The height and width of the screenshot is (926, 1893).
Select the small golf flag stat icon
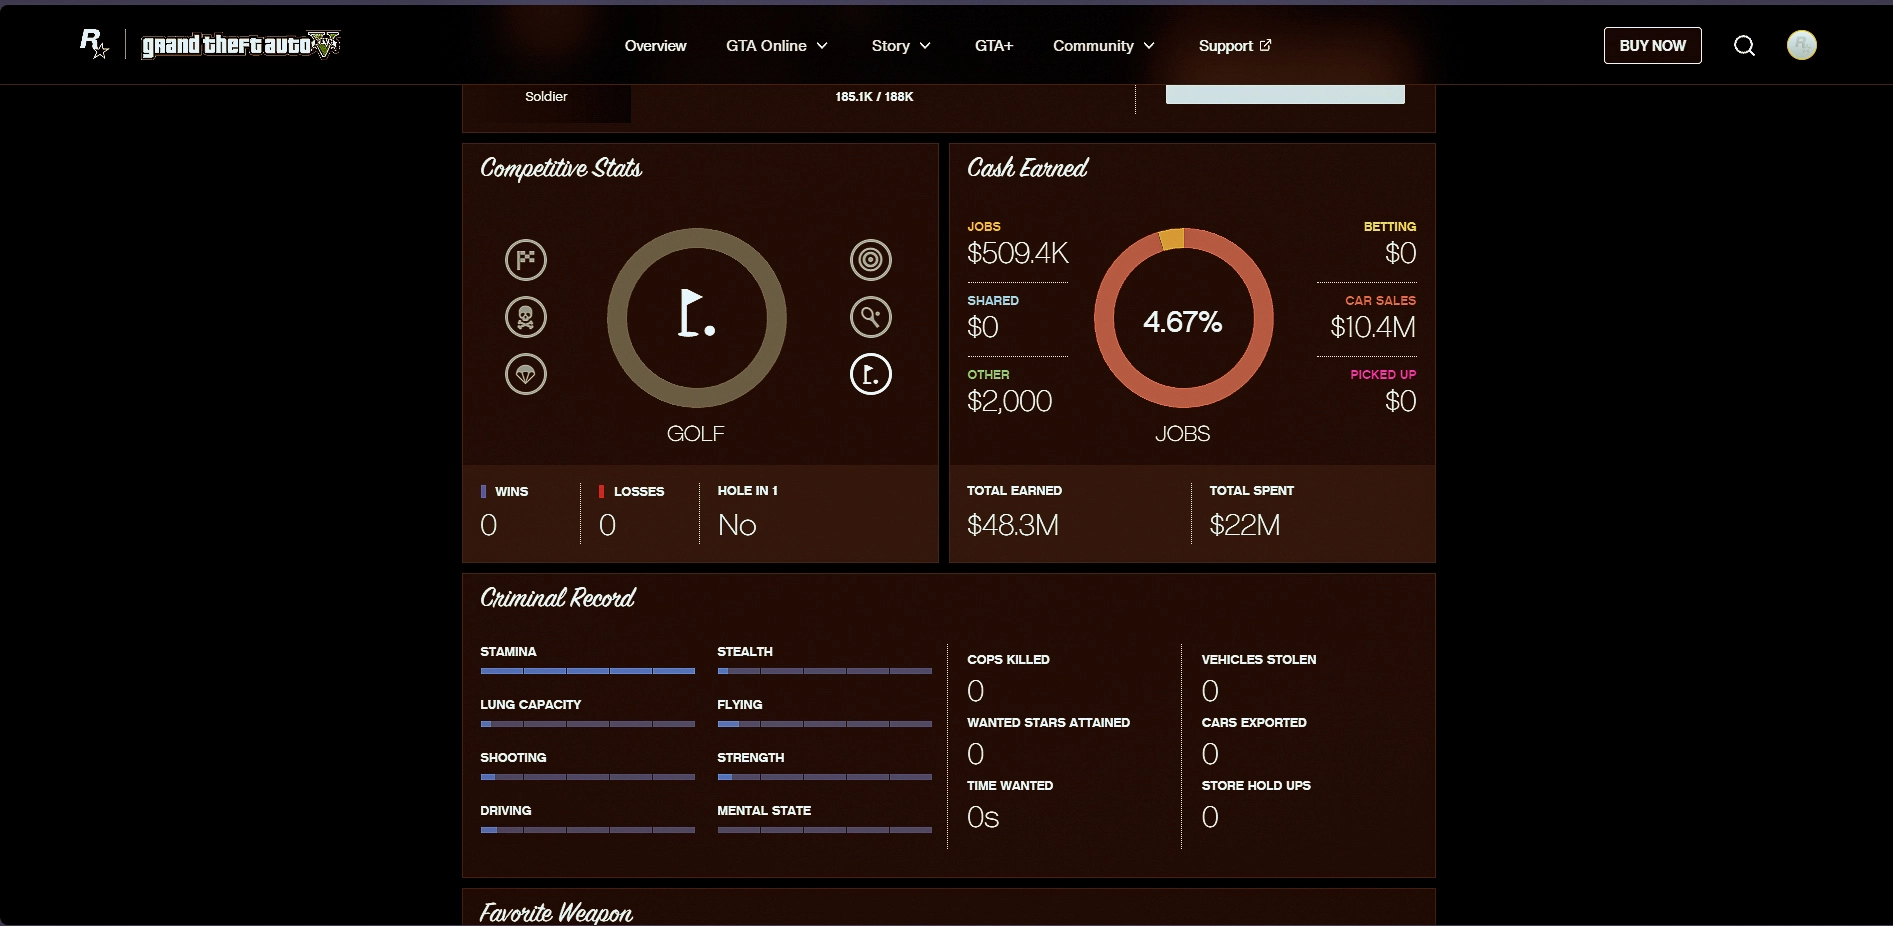coord(871,374)
